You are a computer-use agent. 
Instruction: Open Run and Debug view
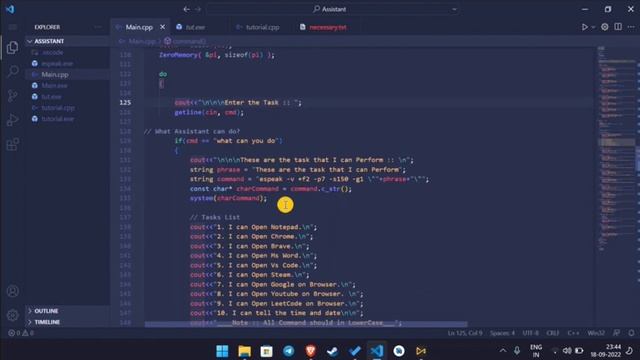12,120
